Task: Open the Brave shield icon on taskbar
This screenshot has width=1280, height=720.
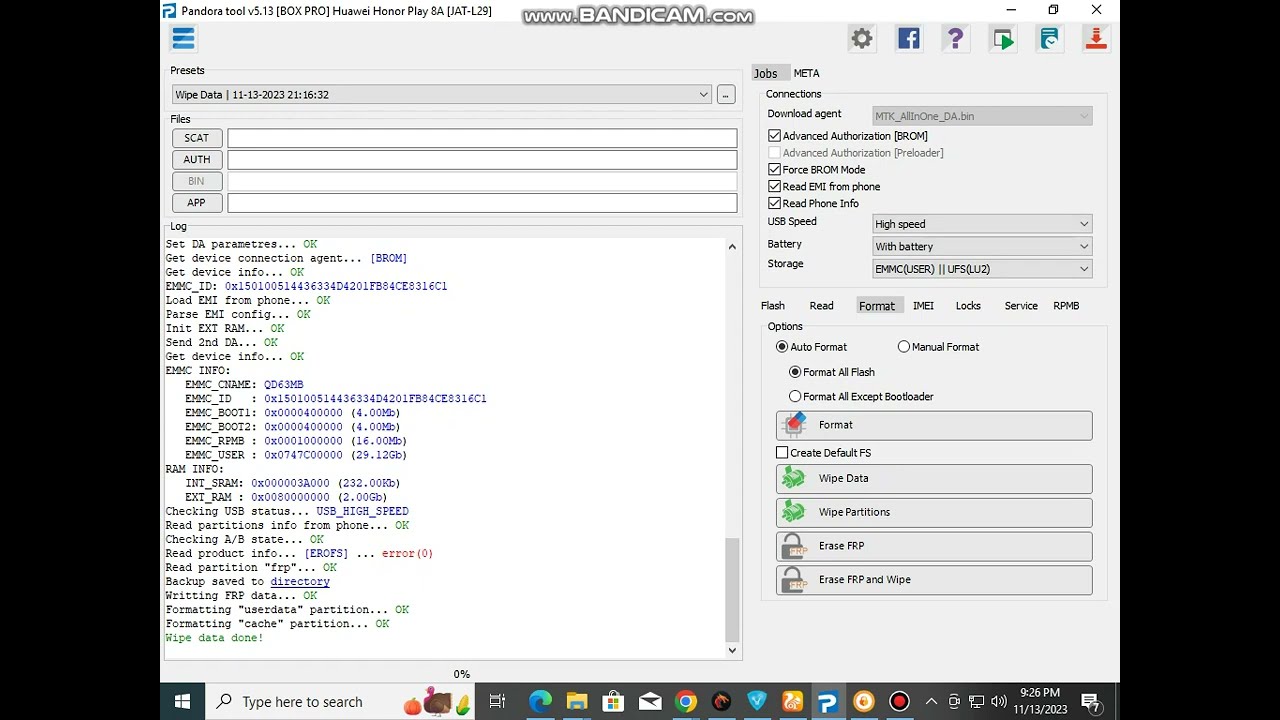Action: pos(757,702)
